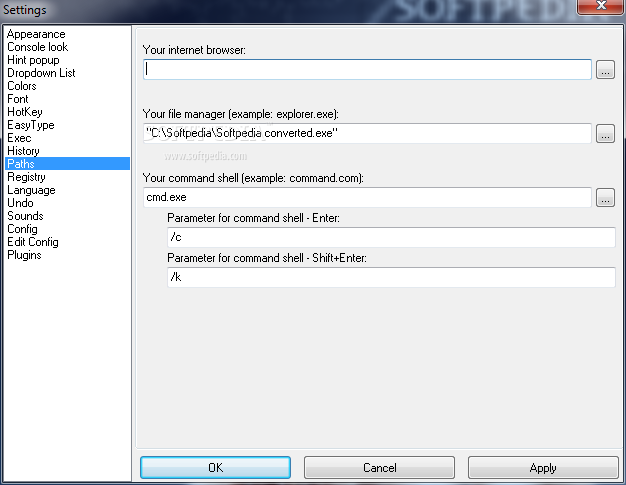Edit the Shift+Enter parameter field containing /k
The image size is (626, 485).
[x=391, y=277]
